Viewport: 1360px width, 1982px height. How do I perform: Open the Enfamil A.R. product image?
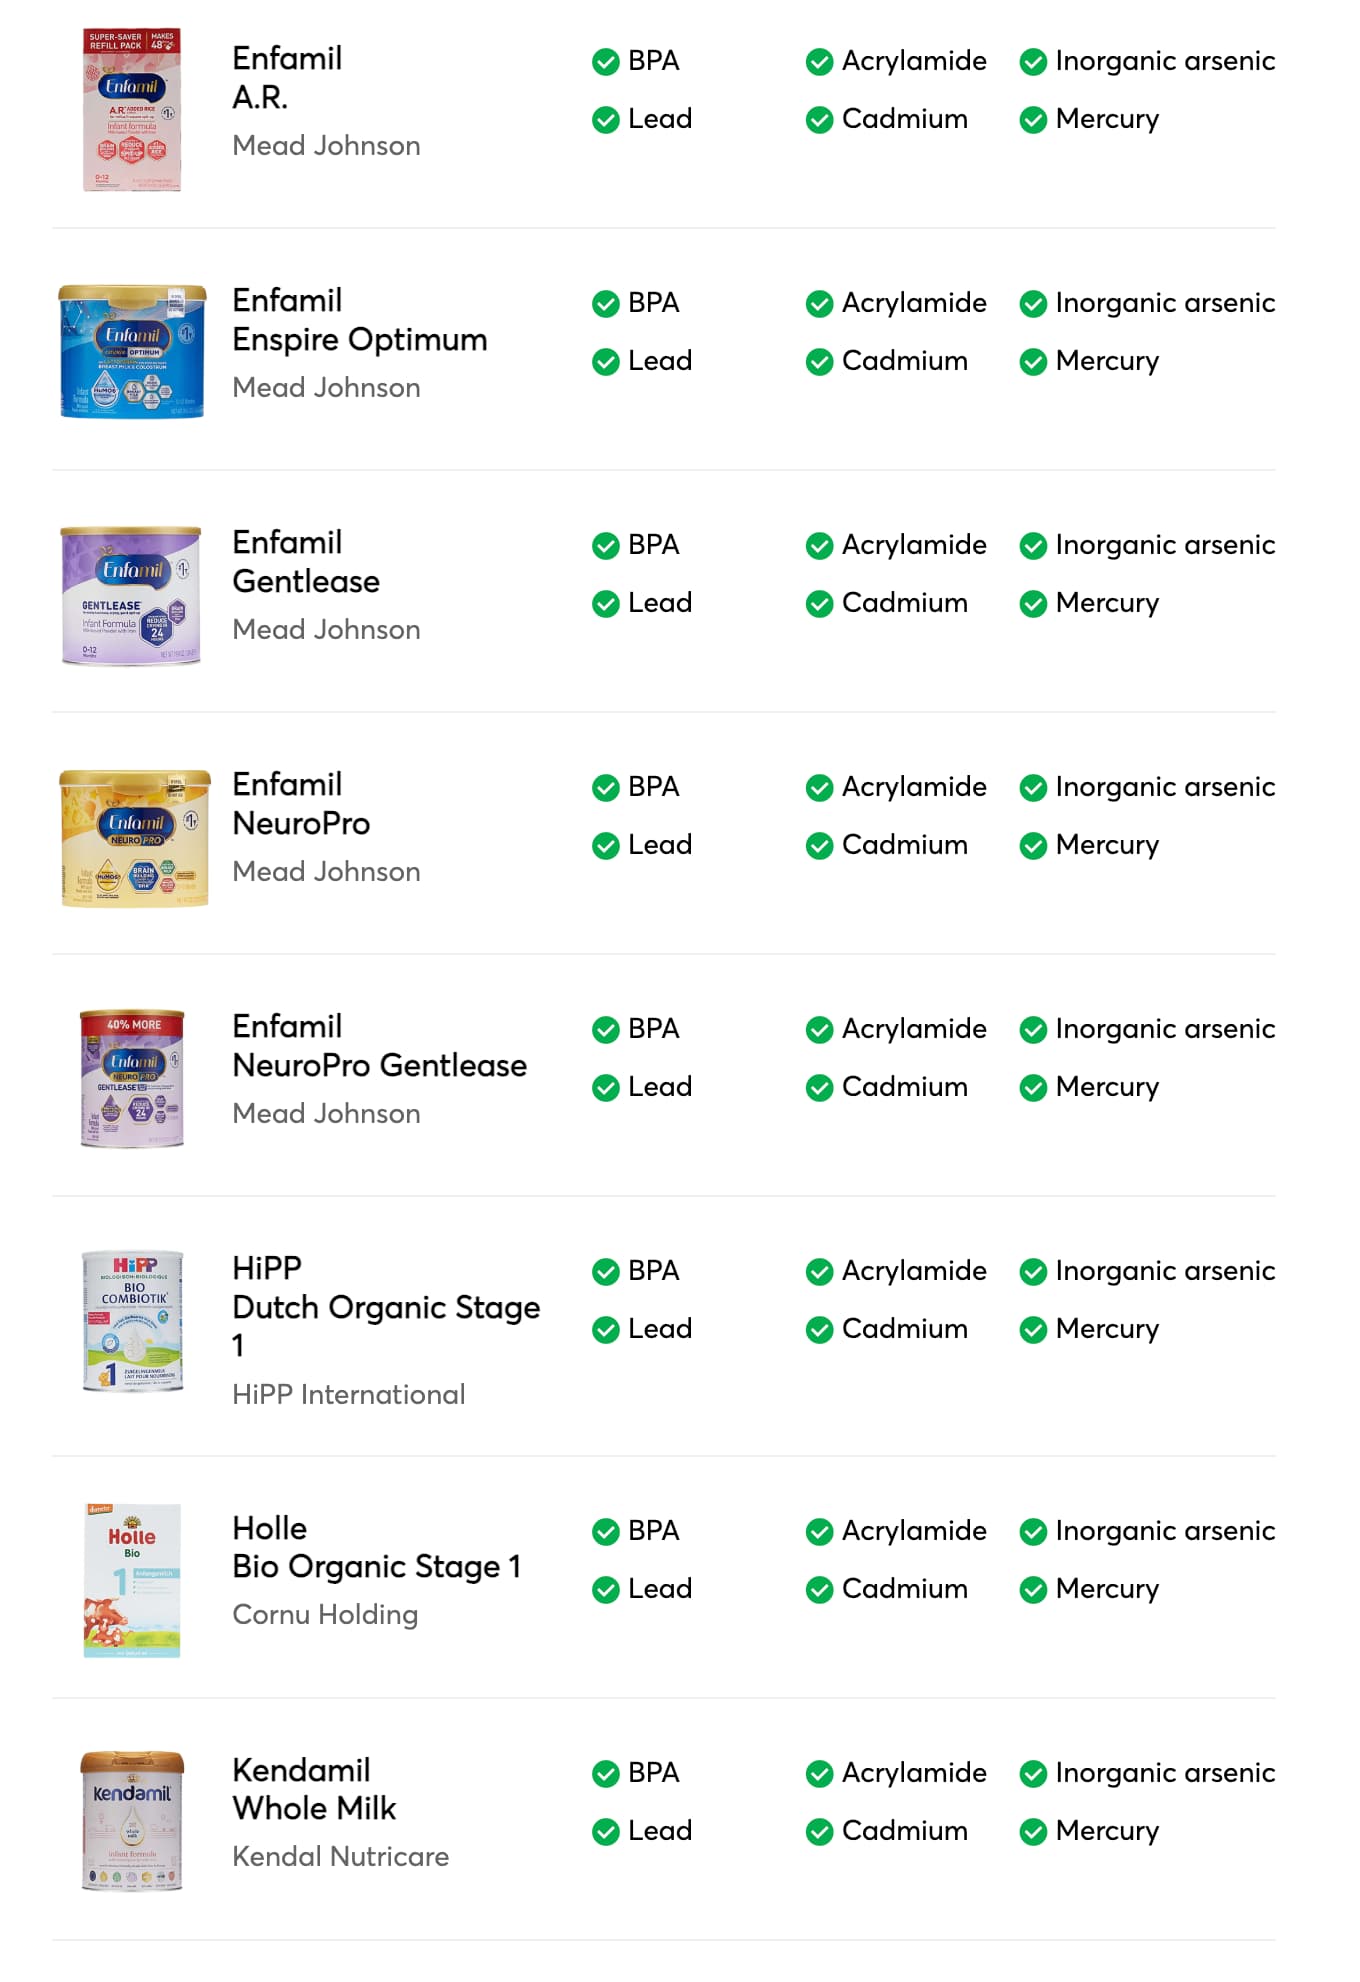coord(132,110)
